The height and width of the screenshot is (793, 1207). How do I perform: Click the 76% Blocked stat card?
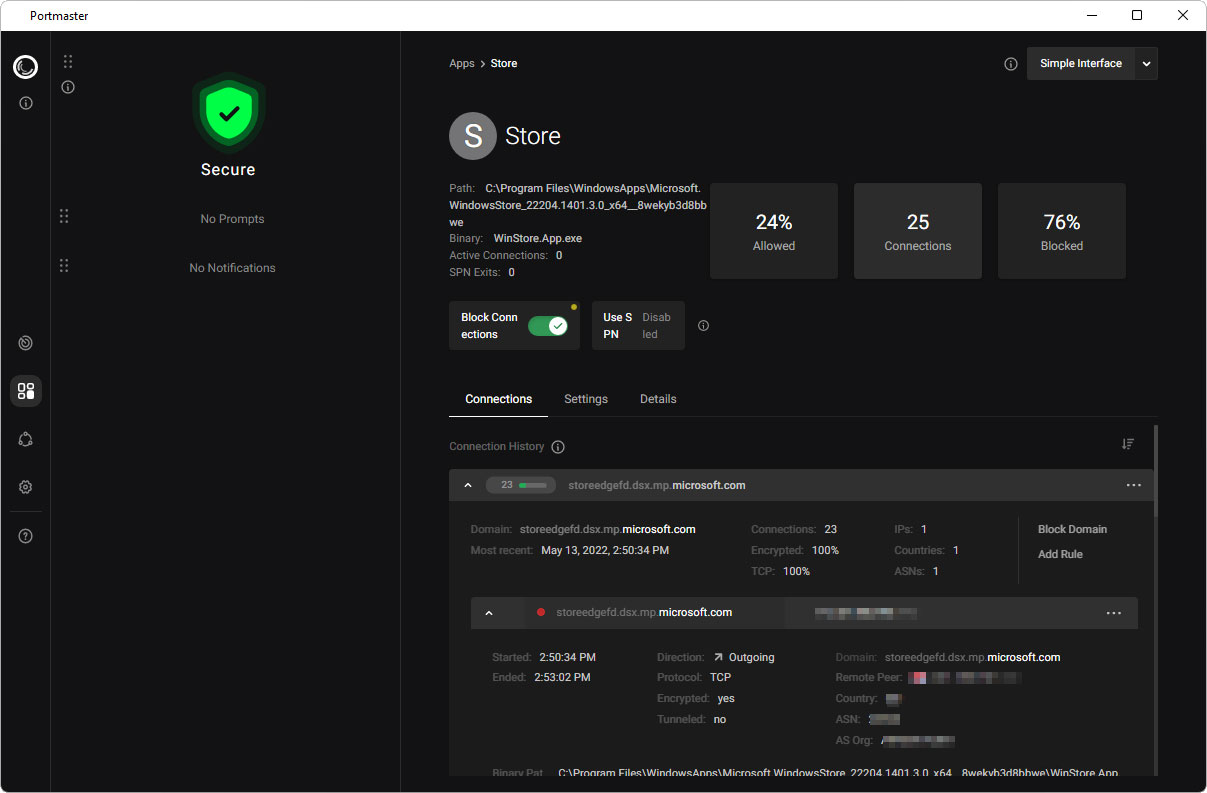click(1062, 231)
